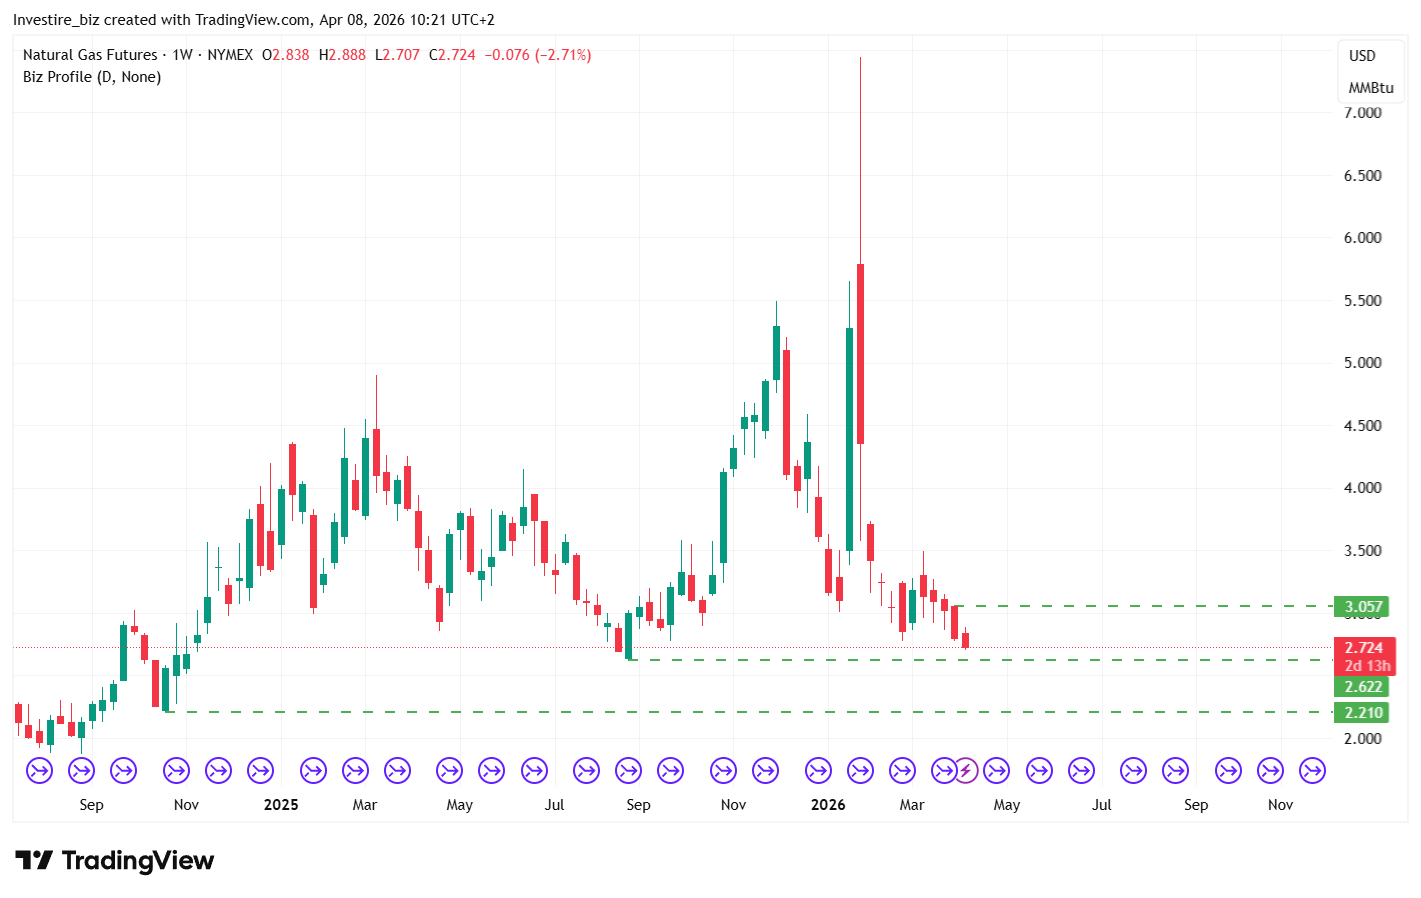Screen dimensions: 1421x898
Task: Select the Biz Profile indicator legend
Action: [x=92, y=77]
